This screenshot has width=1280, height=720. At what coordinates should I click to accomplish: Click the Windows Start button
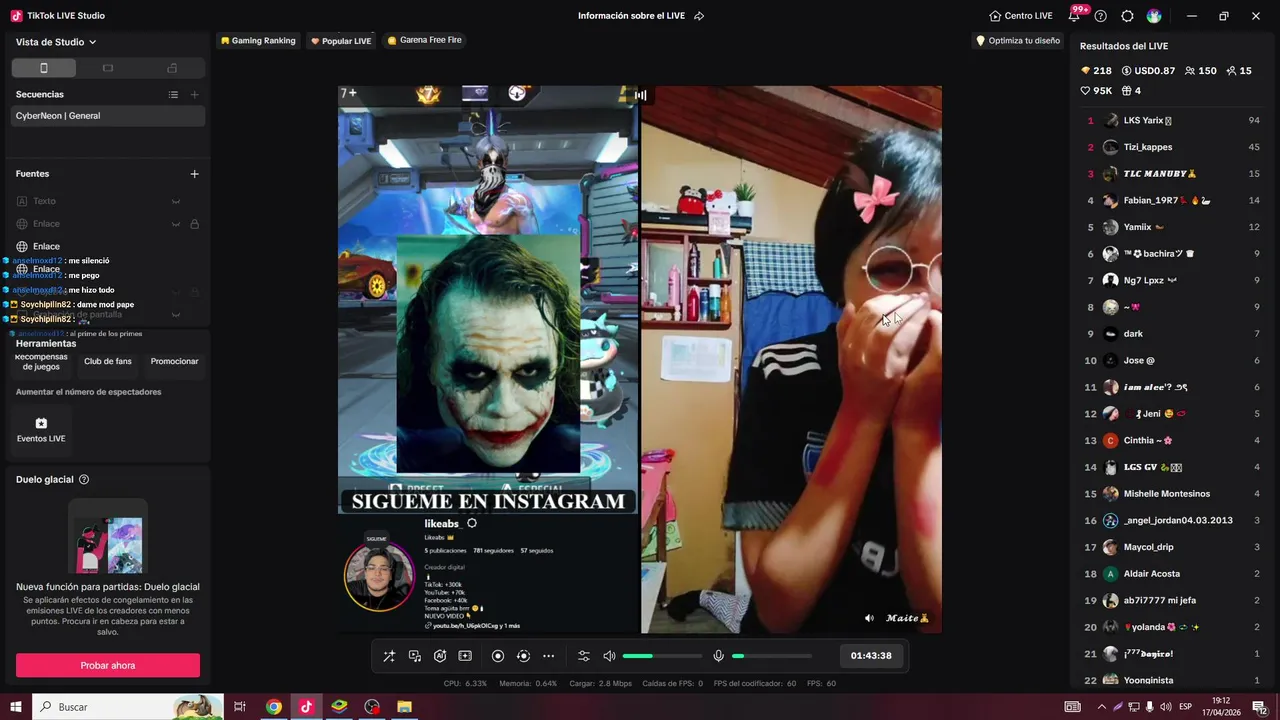point(16,707)
